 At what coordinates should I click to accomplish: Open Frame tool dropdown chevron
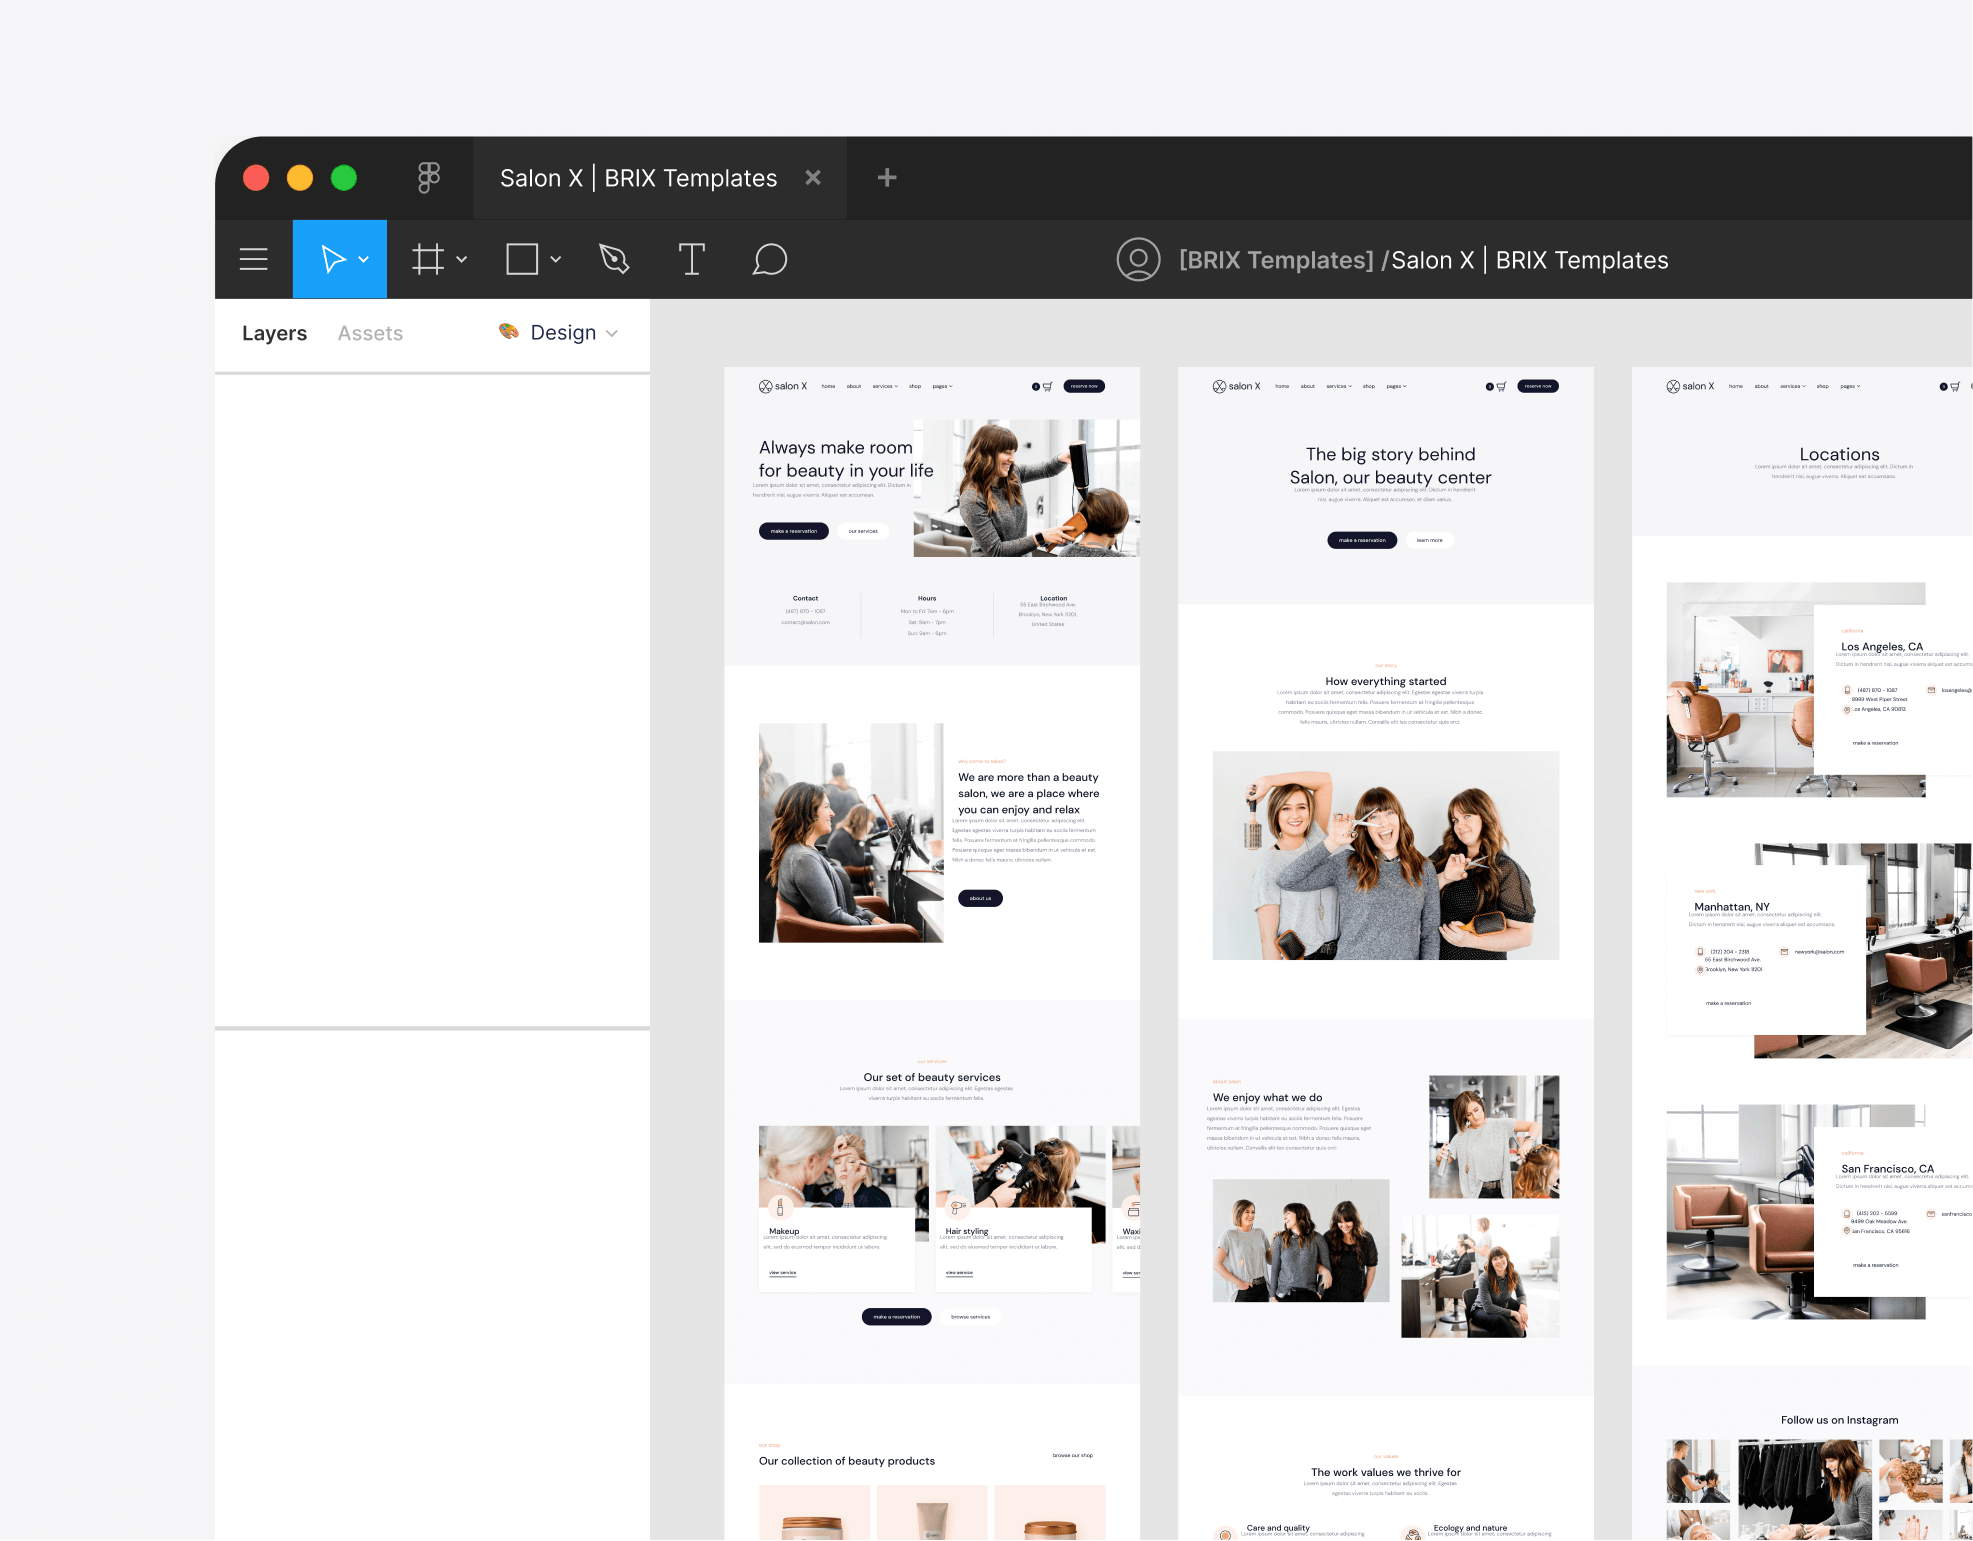(462, 260)
